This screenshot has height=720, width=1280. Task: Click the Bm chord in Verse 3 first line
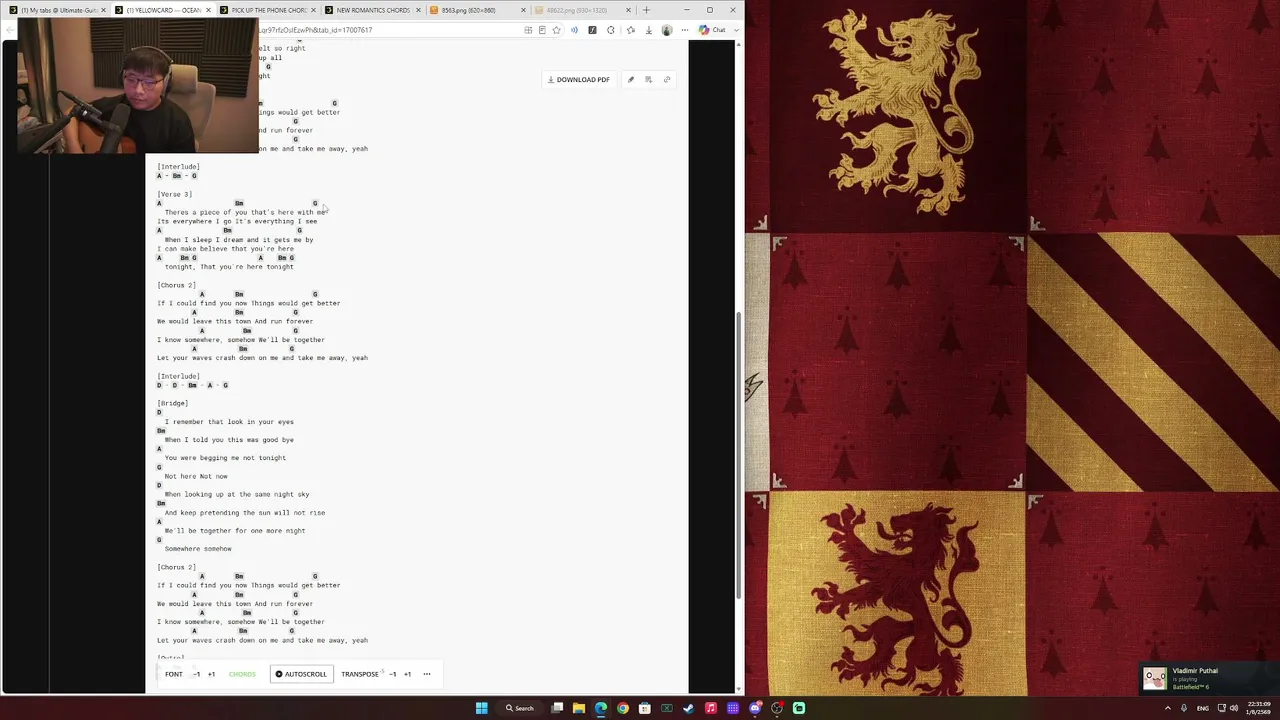tap(239, 203)
